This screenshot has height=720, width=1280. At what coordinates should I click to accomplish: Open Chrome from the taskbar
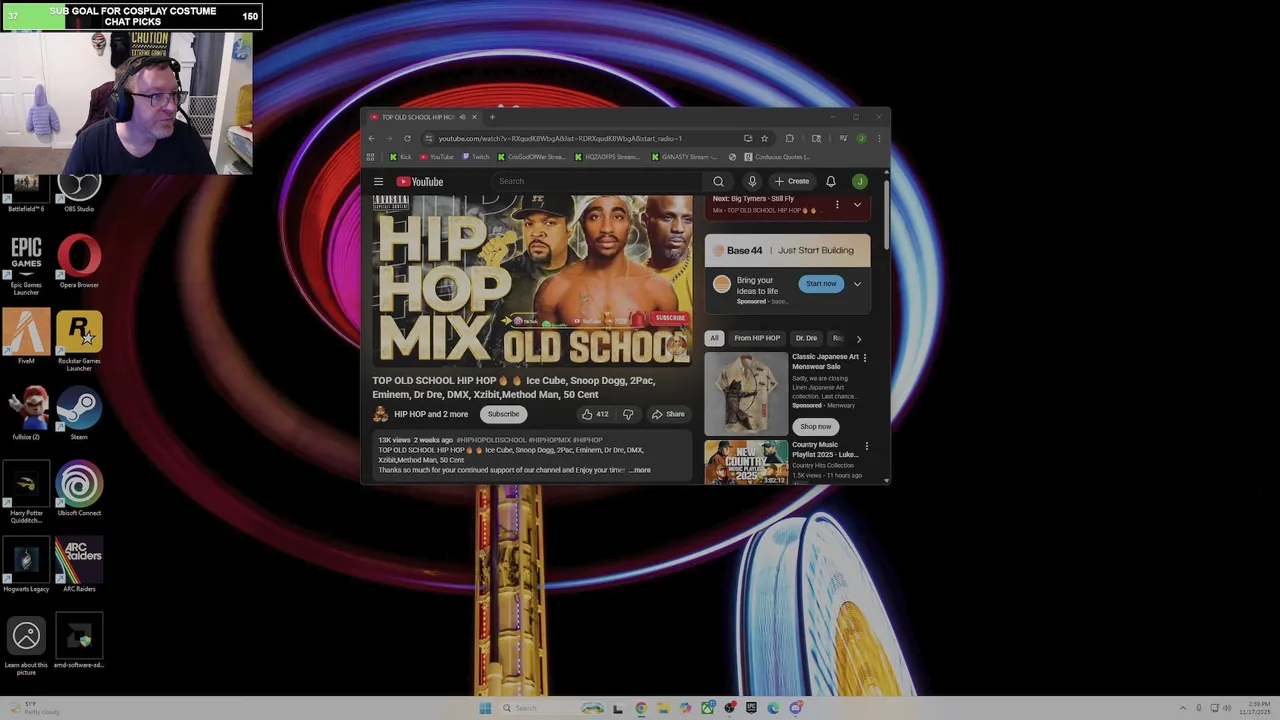click(x=641, y=708)
